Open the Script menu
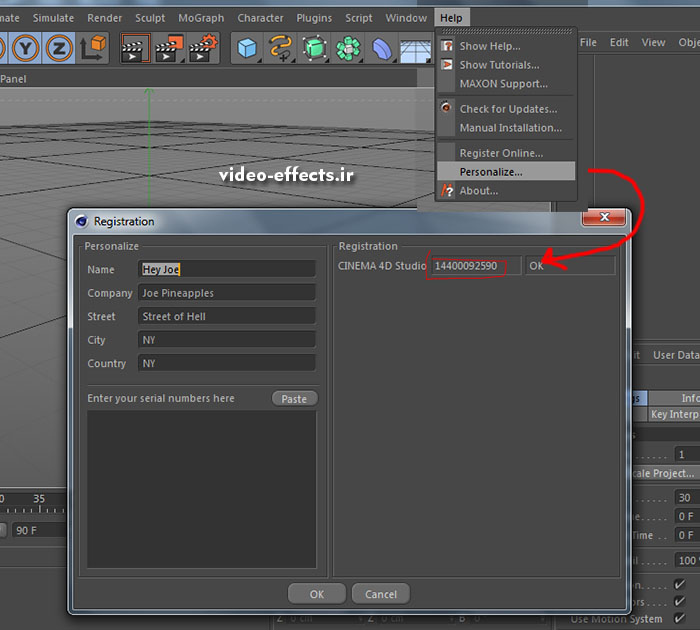This screenshot has height=630, width=700. 358,18
